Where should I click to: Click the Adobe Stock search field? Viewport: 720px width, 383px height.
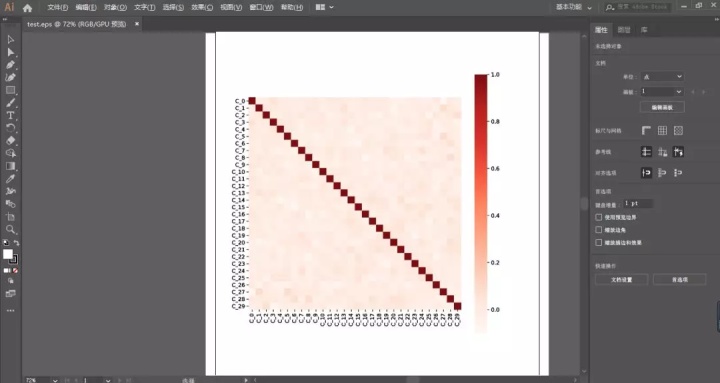point(639,7)
